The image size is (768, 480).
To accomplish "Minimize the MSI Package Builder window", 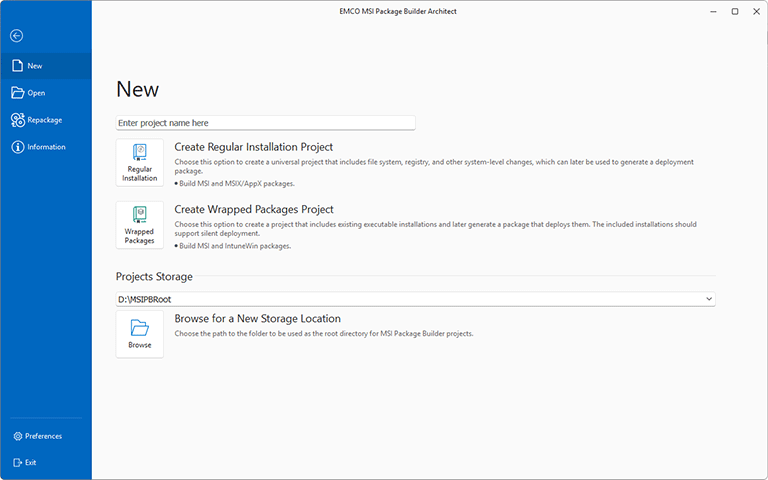I will click(711, 11).
